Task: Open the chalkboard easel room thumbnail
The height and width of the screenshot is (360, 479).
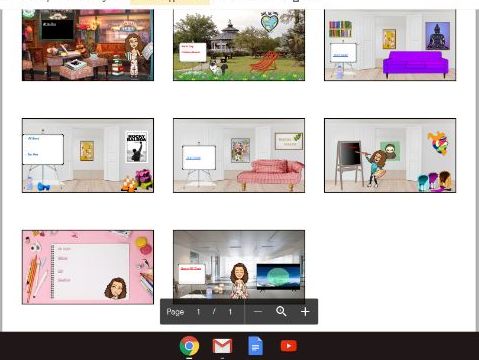Action: pos(390,155)
